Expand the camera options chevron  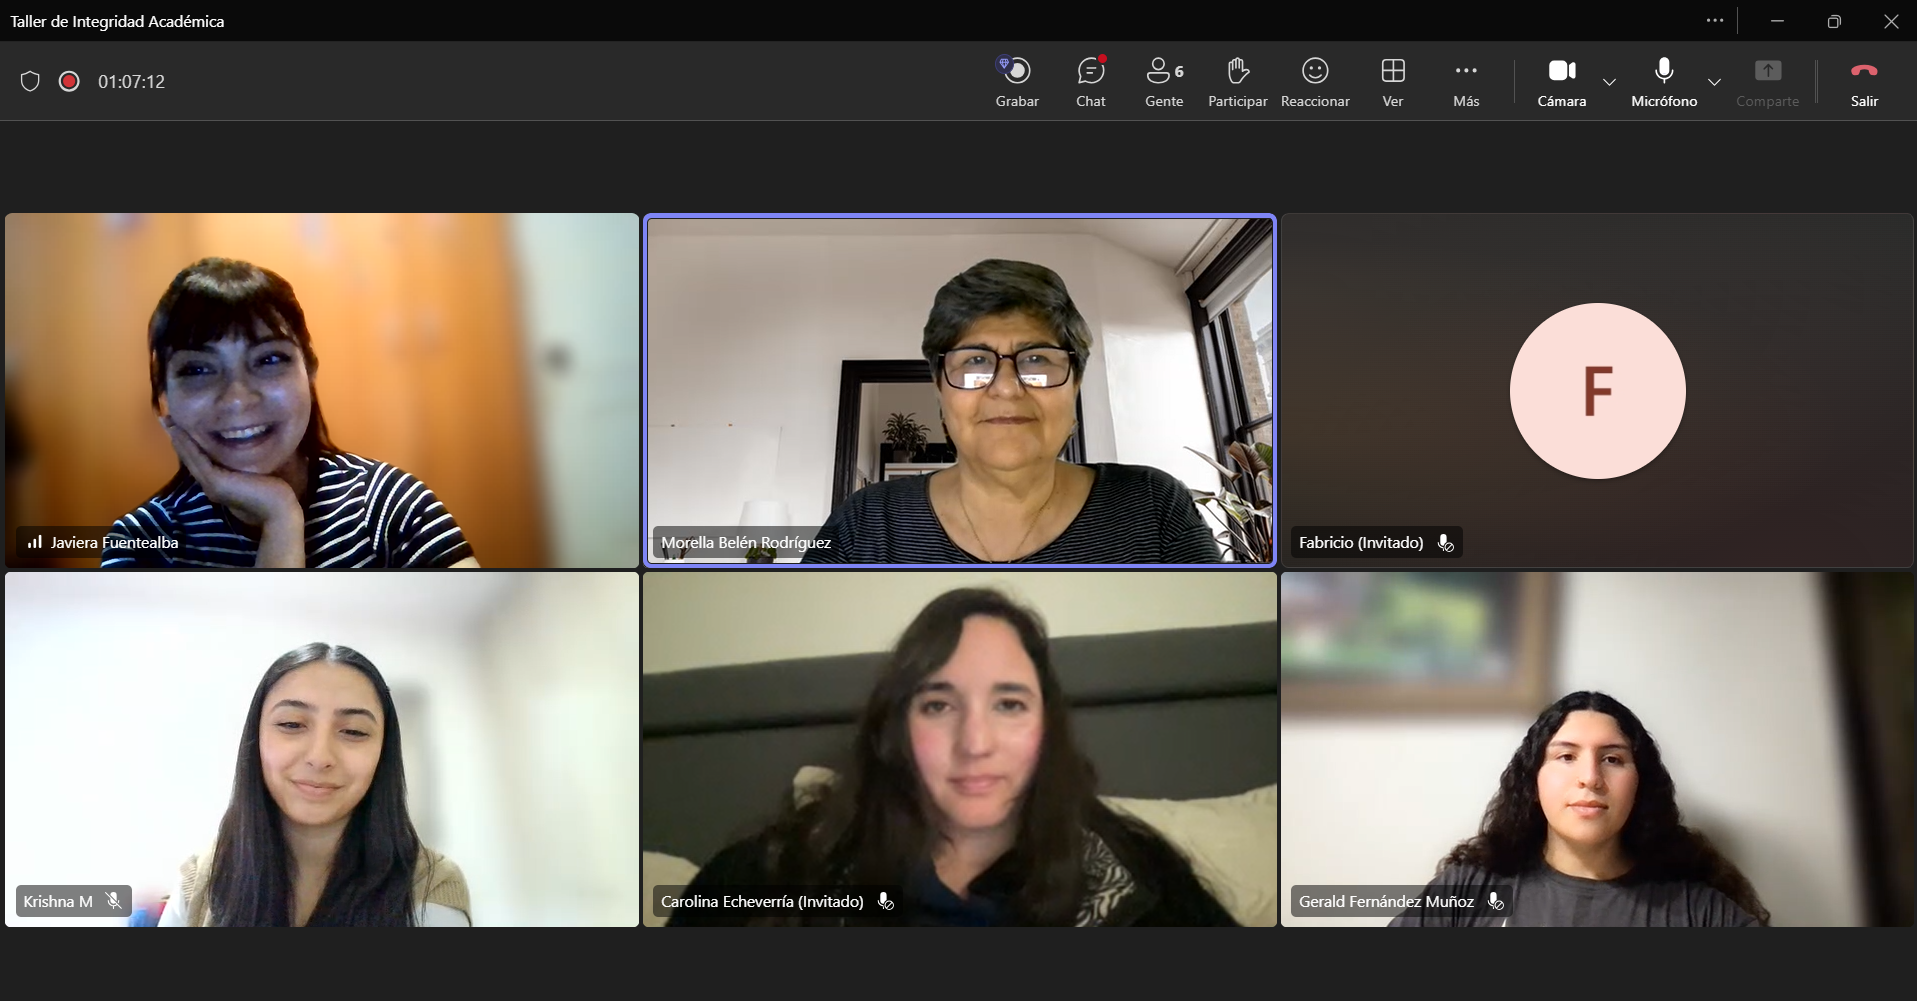tap(1609, 82)
